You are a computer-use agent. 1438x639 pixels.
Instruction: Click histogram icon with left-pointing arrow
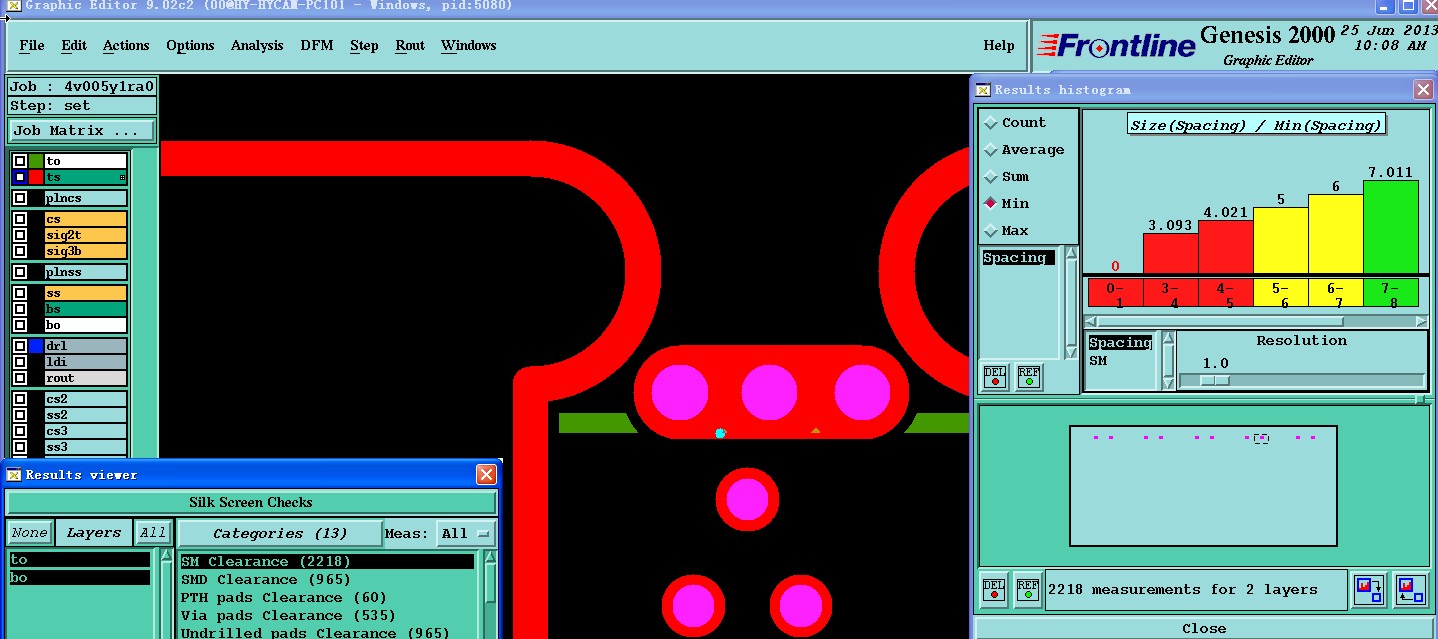(1410, 590)
